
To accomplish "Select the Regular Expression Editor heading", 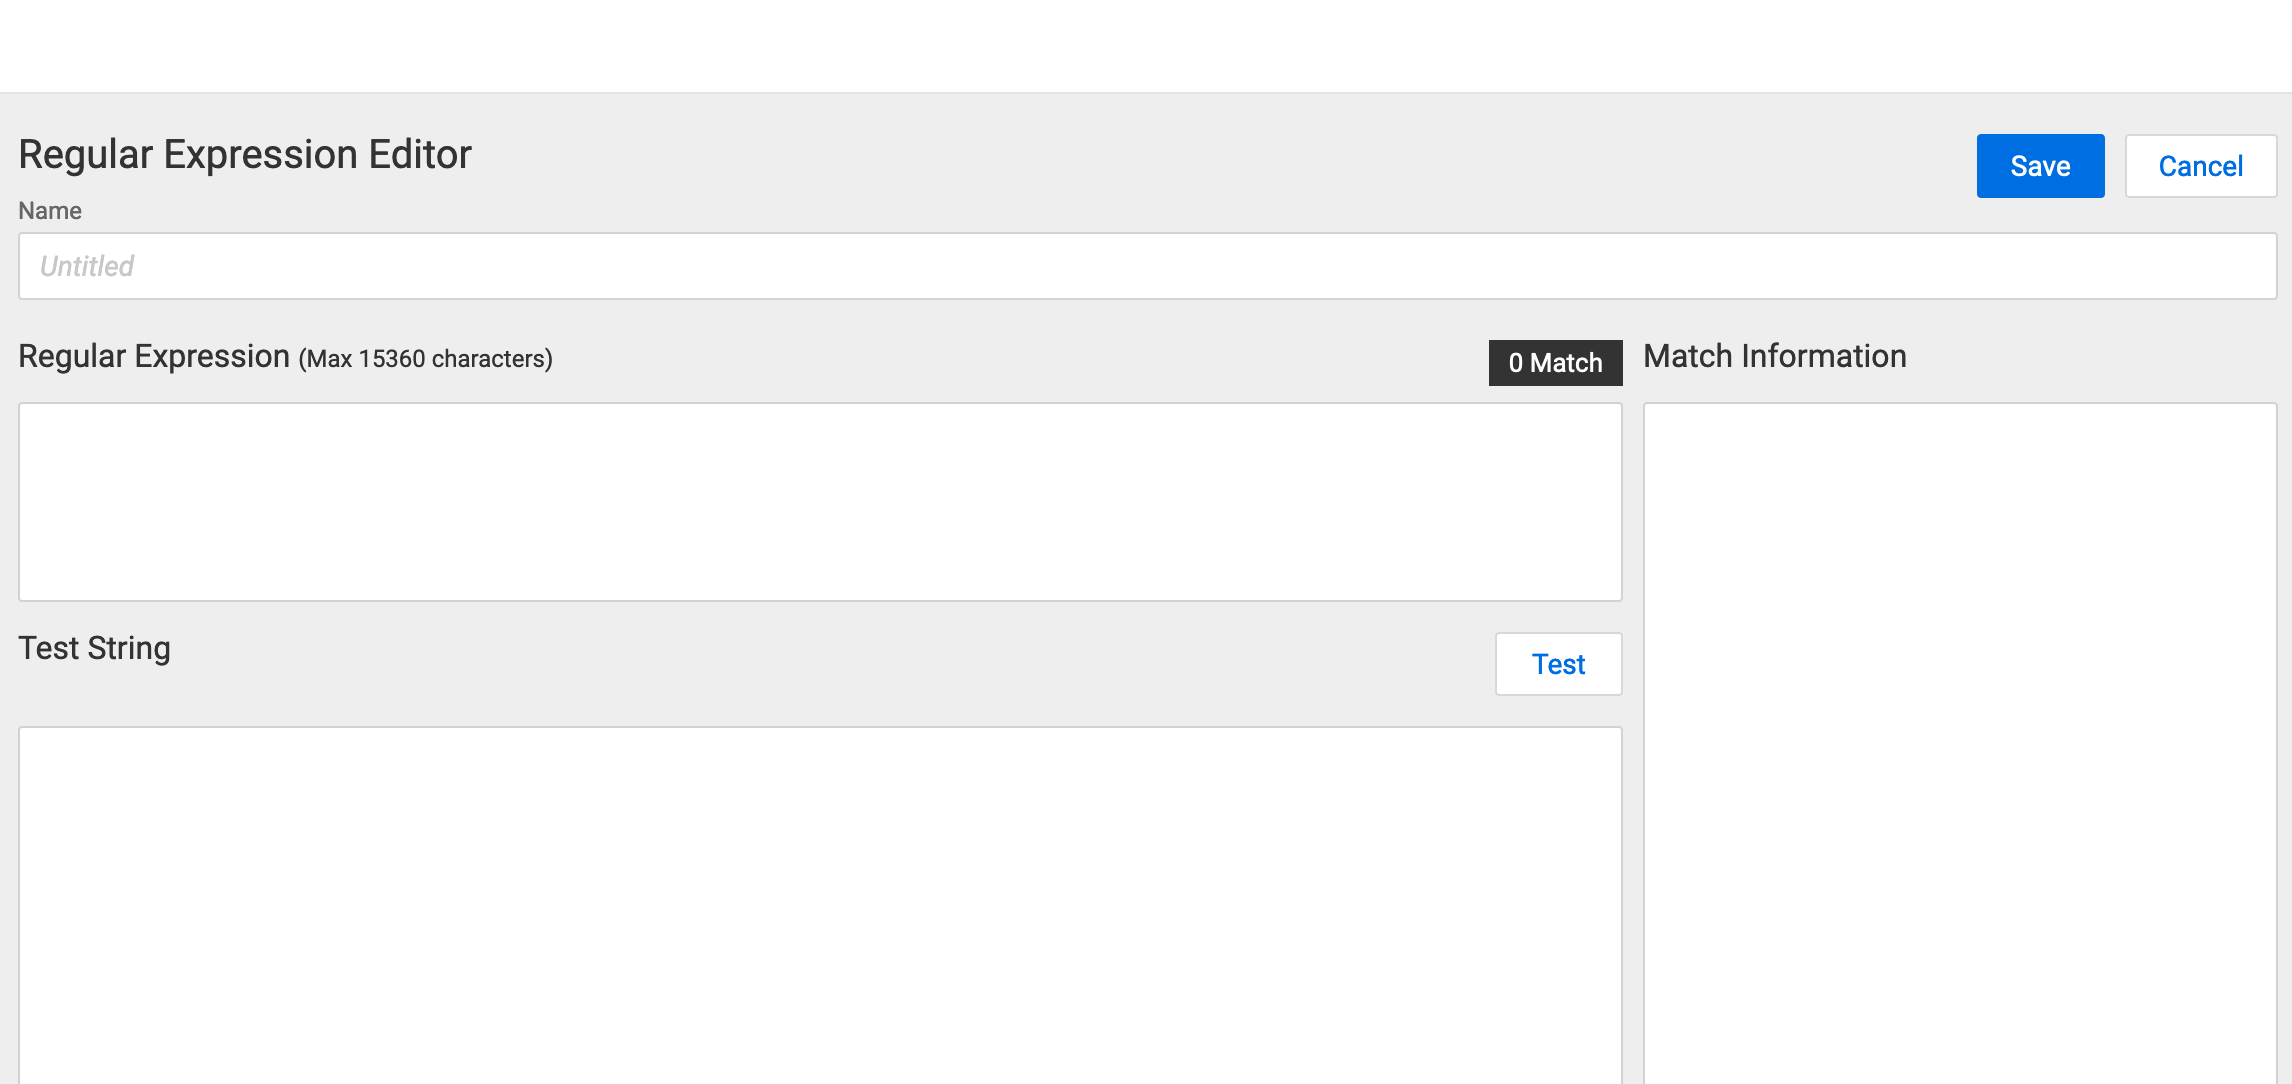I will click(x=244, y=154).
